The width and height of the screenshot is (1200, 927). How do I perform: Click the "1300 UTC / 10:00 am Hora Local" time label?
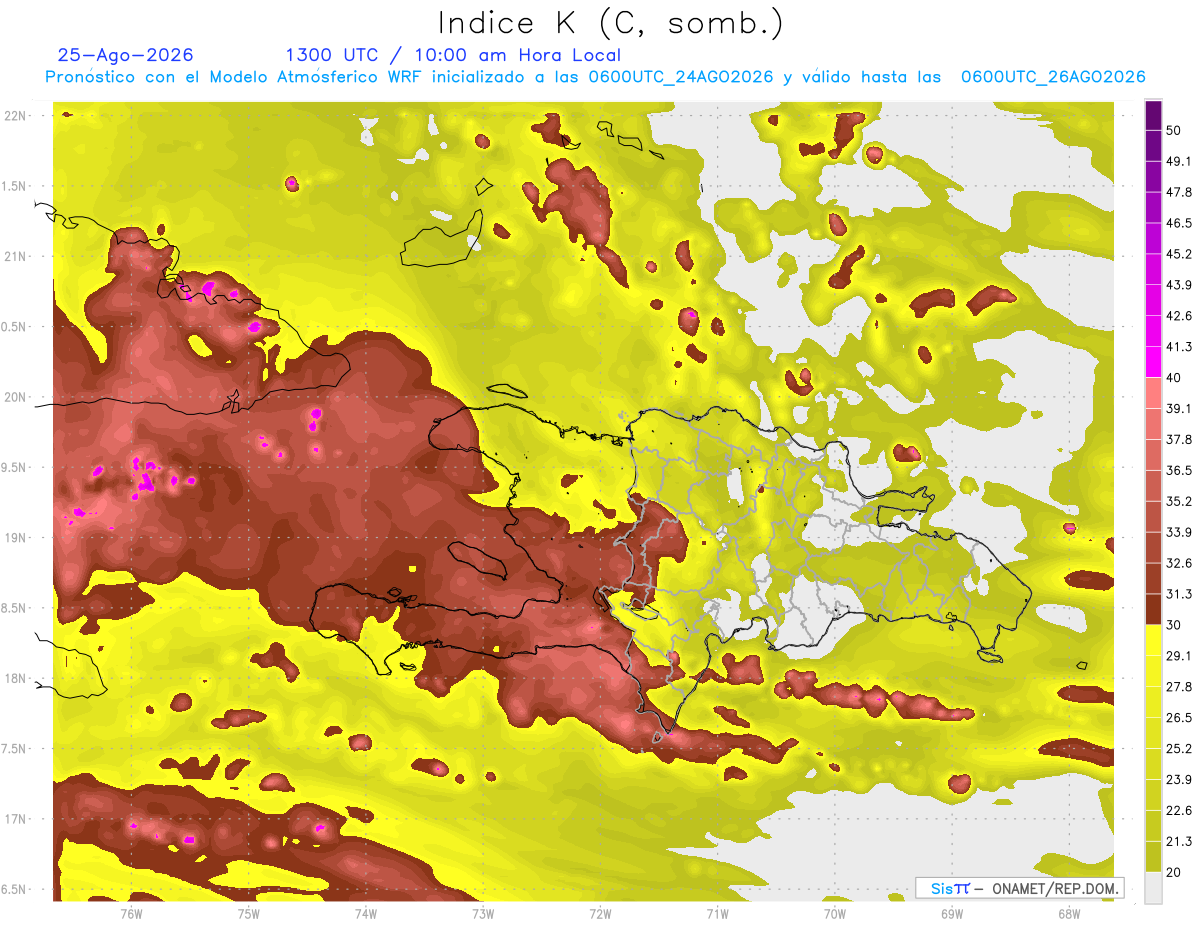453,55
